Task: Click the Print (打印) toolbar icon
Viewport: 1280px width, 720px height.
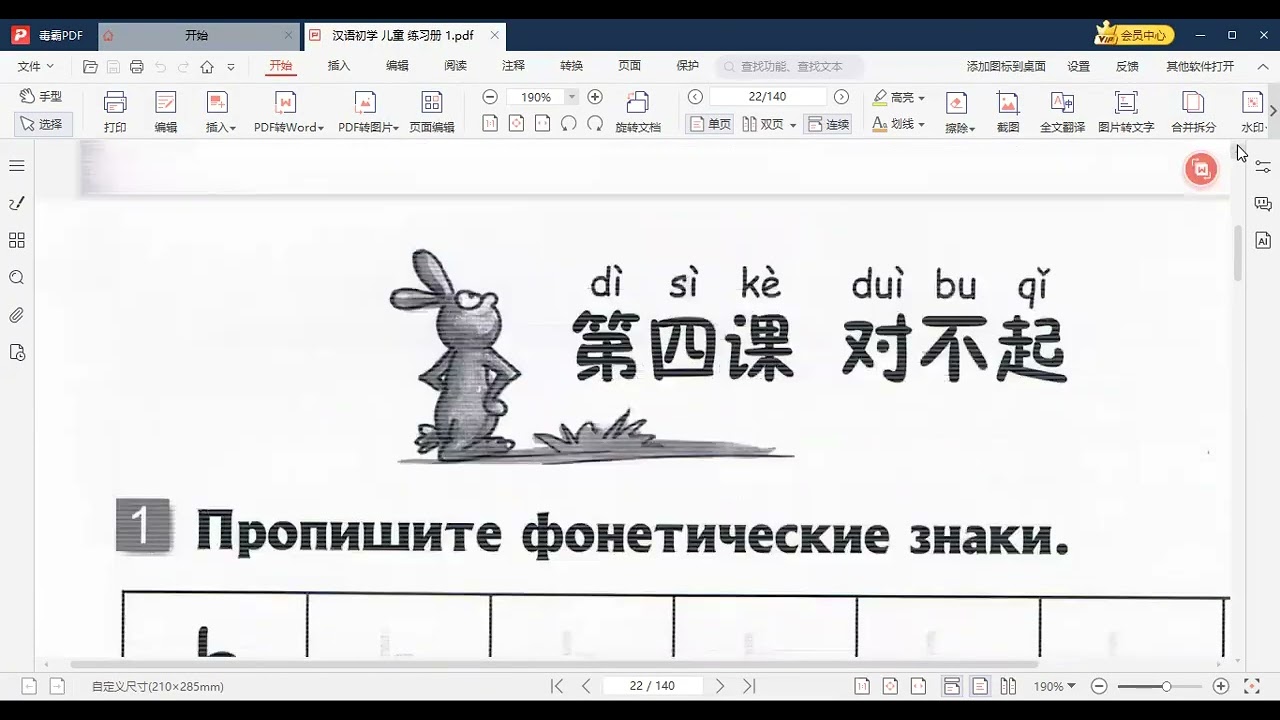Action: pyautogui.click(x=115, y=112)
